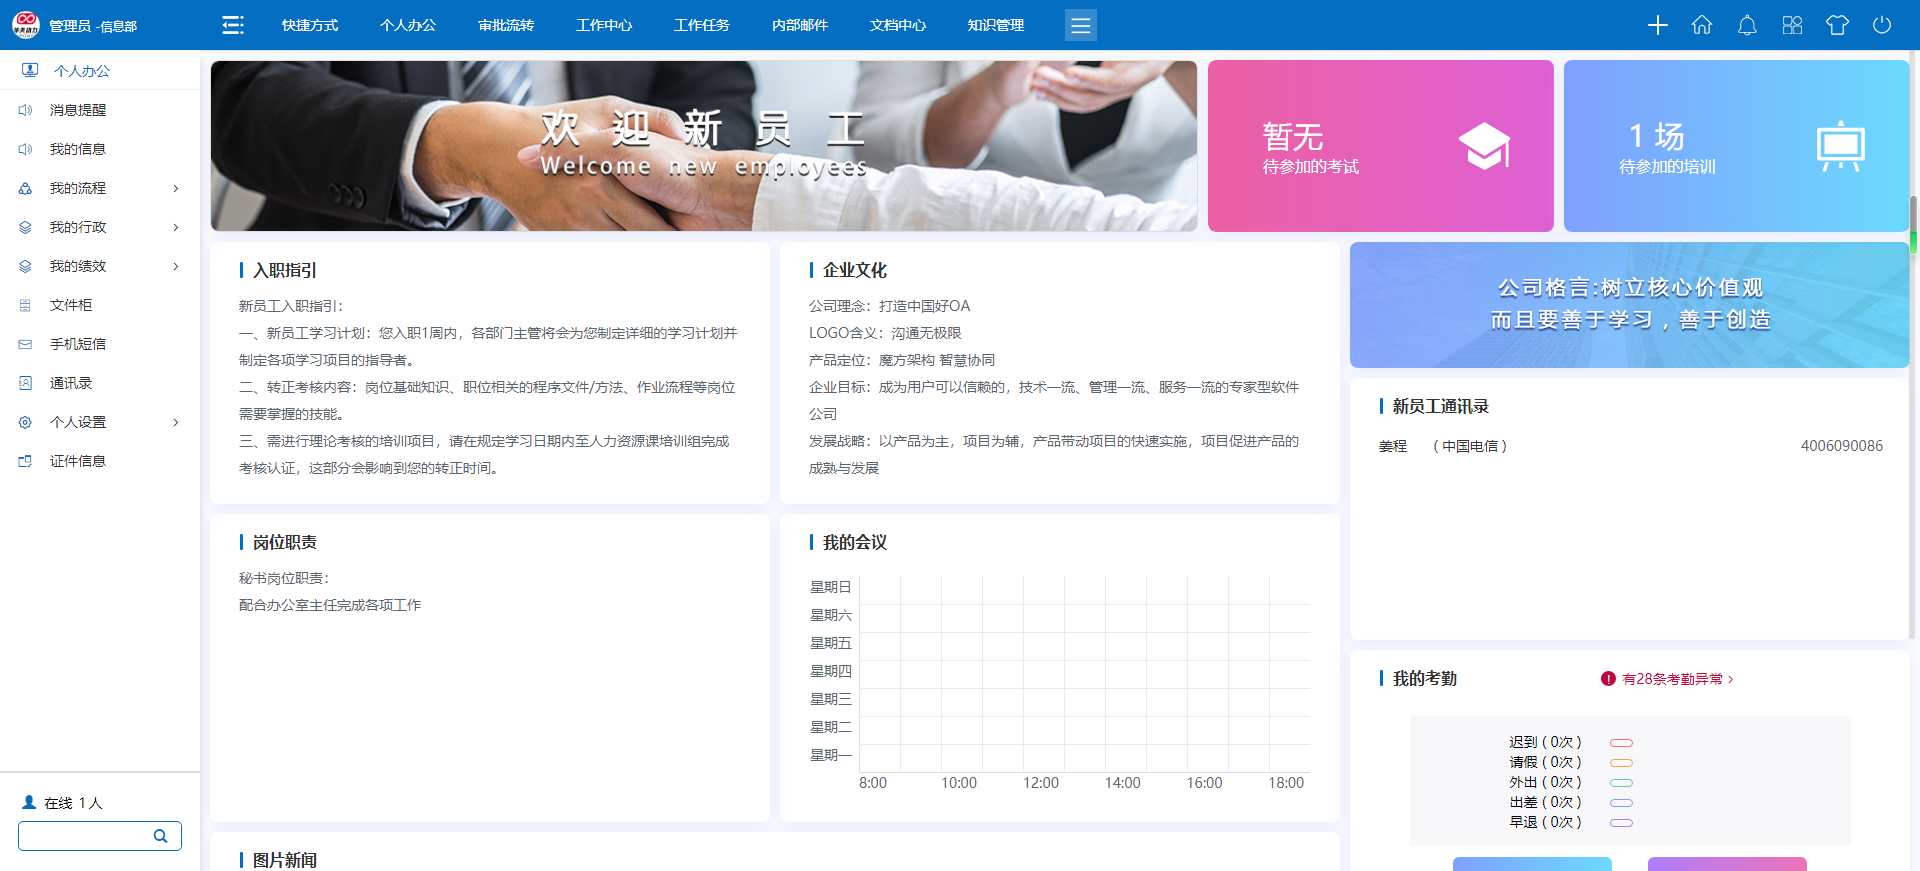Image resolution: width=1920 pixels, height=871 pixels.
Task: Go to home via house icon
Action: (x=1702, y=25)
